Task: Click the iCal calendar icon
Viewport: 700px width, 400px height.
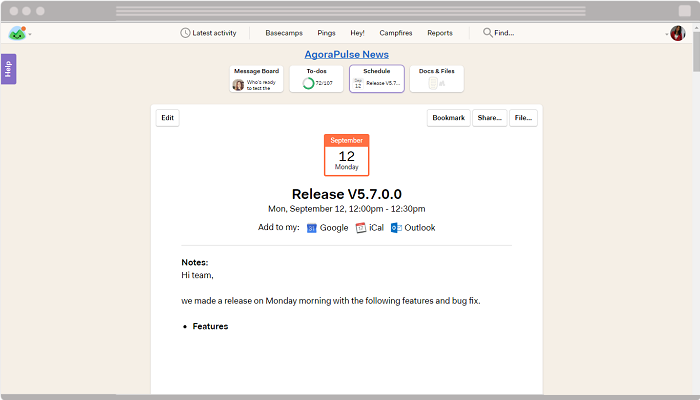Action: pyautogui.click(x=360, y=228)
